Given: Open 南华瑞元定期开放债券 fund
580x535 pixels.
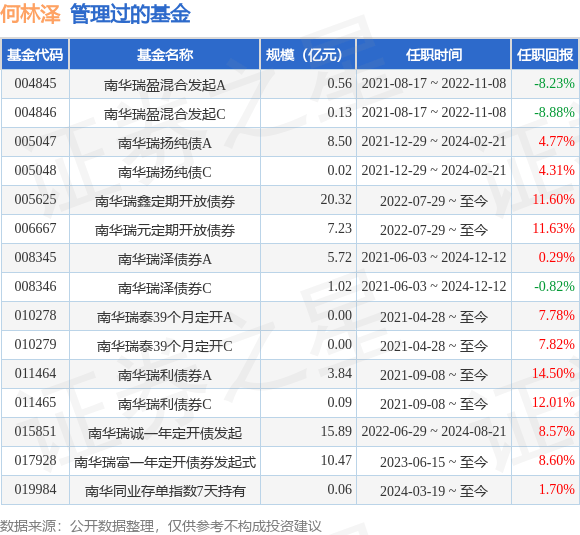Looking at the screenshot, I should [x=165, y=230].
